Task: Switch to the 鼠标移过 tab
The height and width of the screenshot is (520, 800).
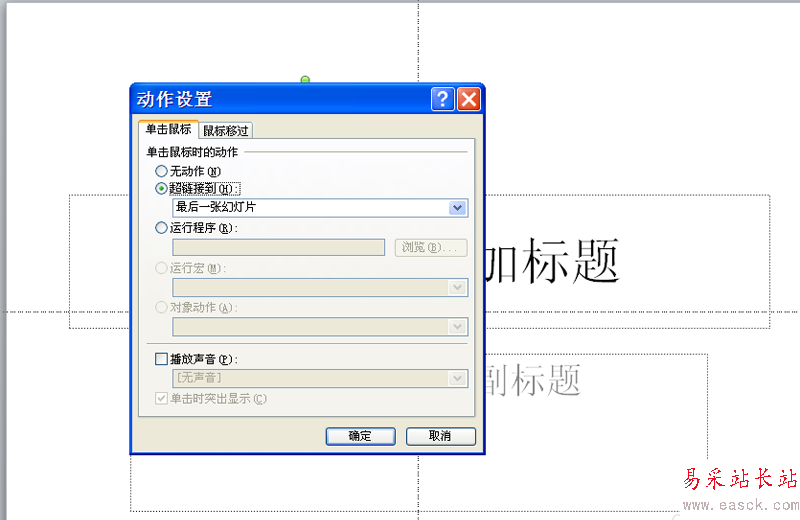Action: (226, 131)
